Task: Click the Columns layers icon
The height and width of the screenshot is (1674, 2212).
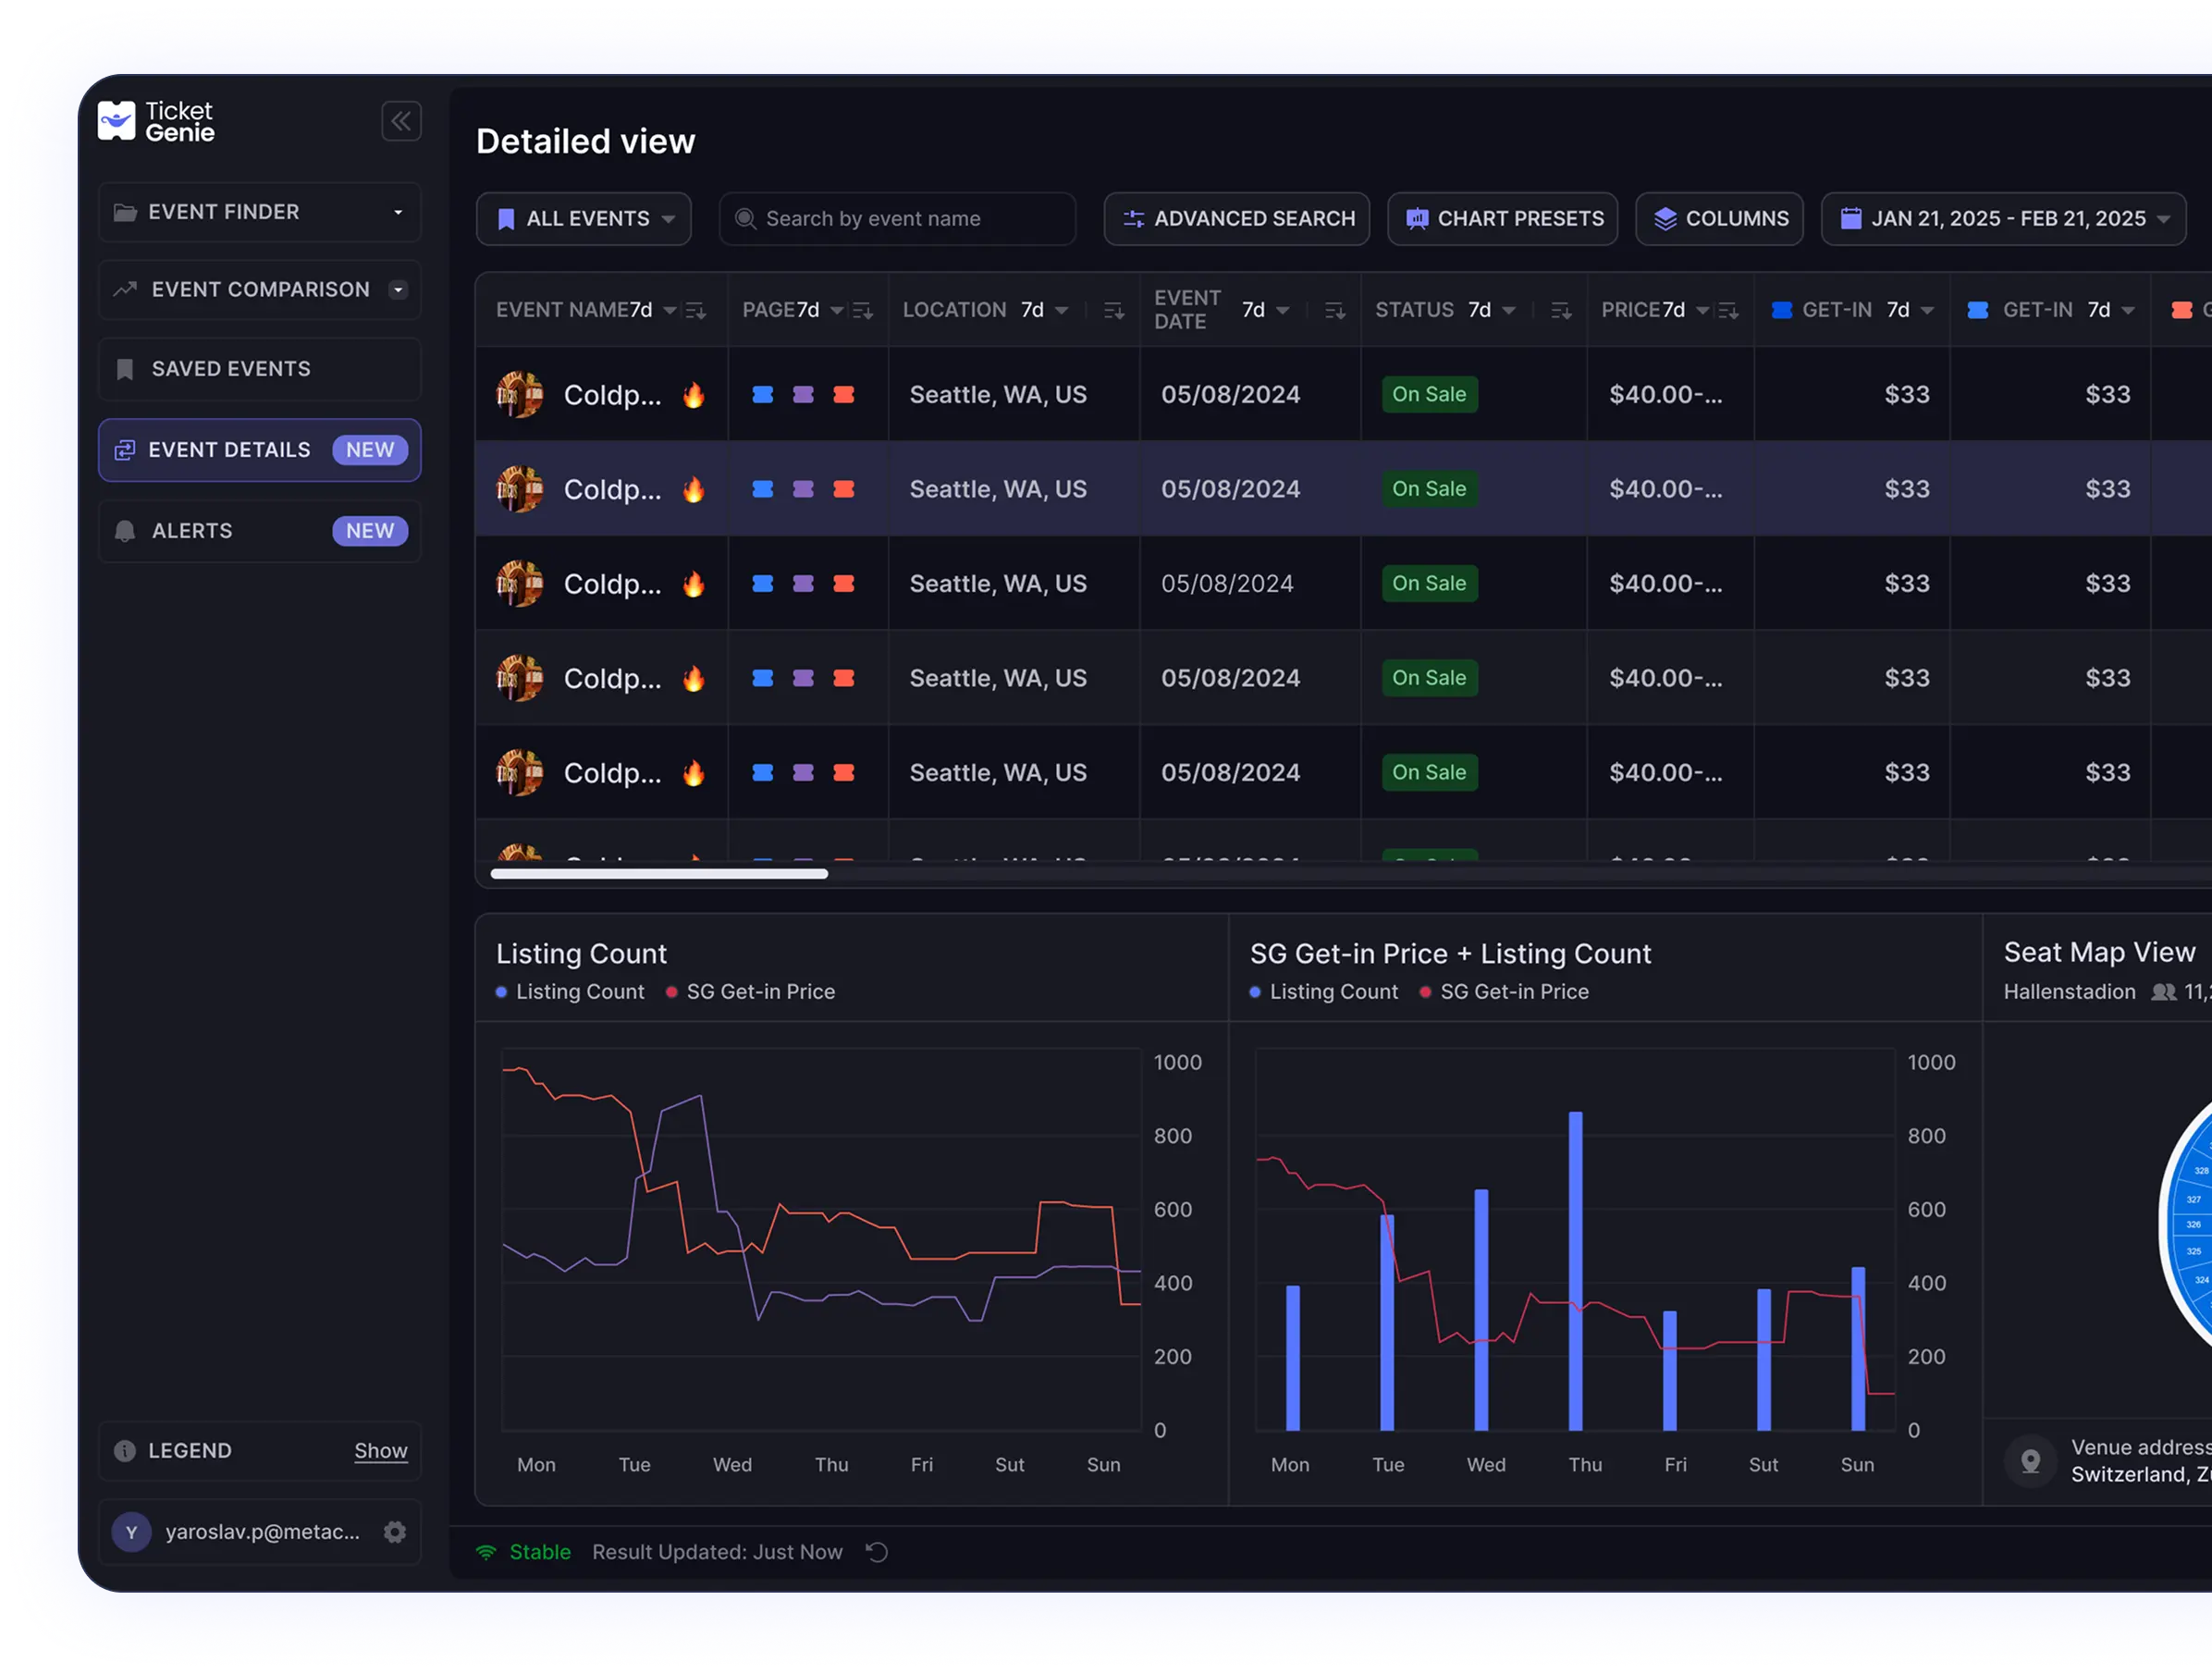Action: (x=1665, y=219)
